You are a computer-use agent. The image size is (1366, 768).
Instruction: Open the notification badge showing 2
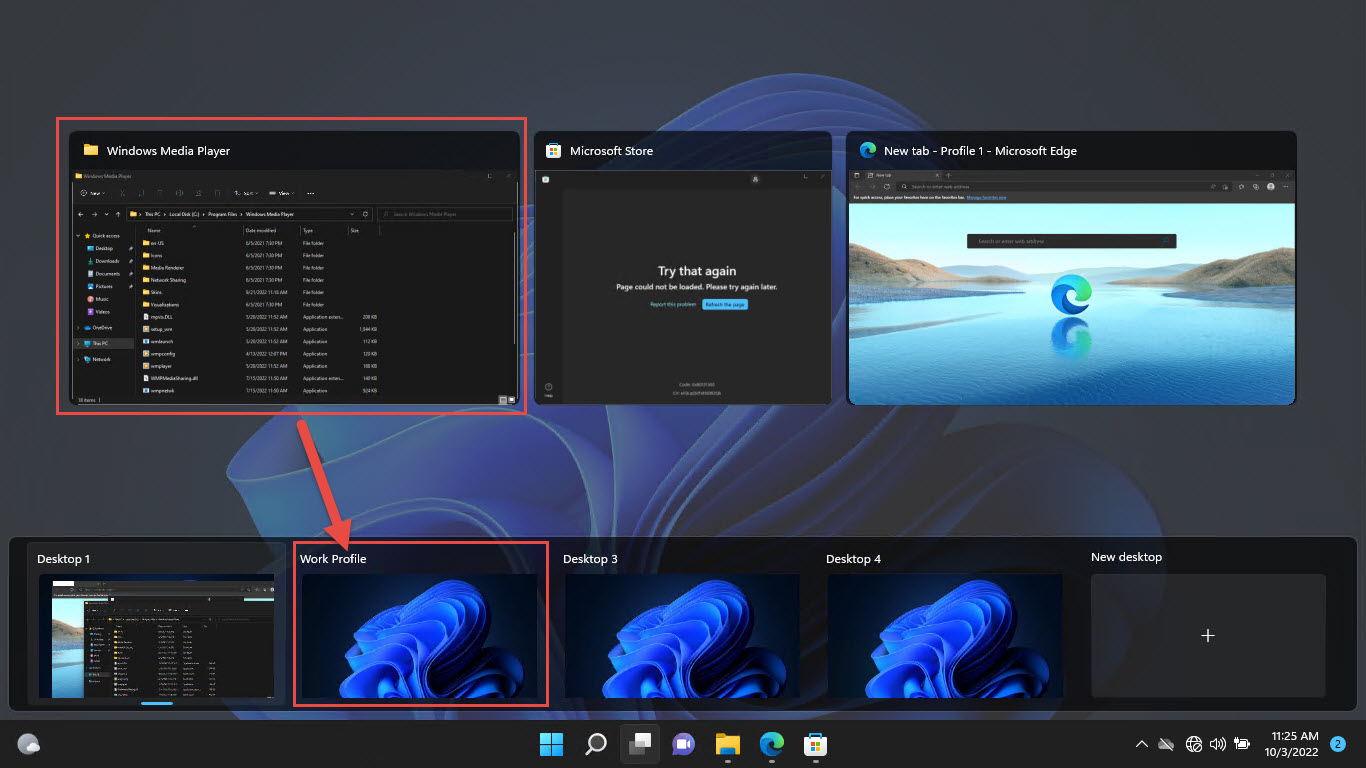(x=1338, y=744)
